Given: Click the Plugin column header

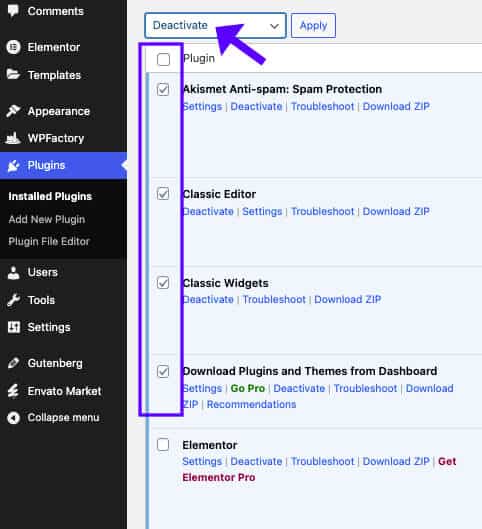Looking at the screenshot, I should [199, 58].
